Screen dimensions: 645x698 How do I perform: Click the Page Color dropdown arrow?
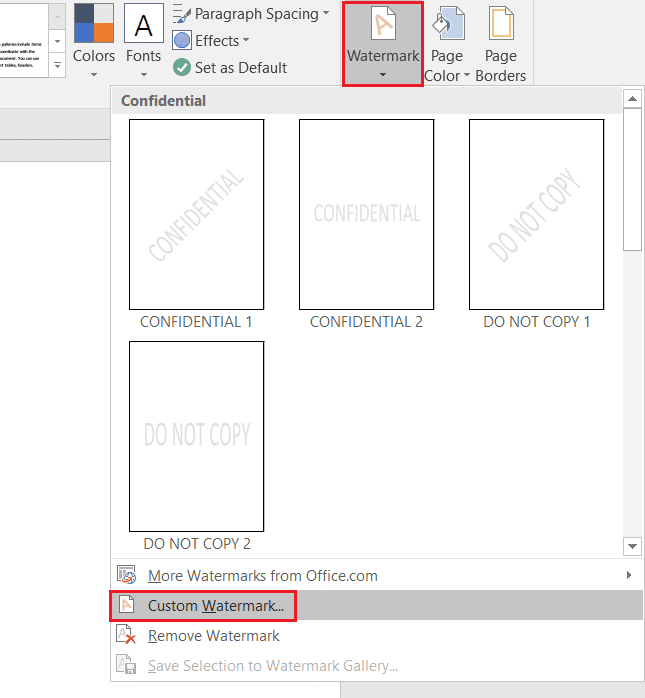(x=467, y=75)
